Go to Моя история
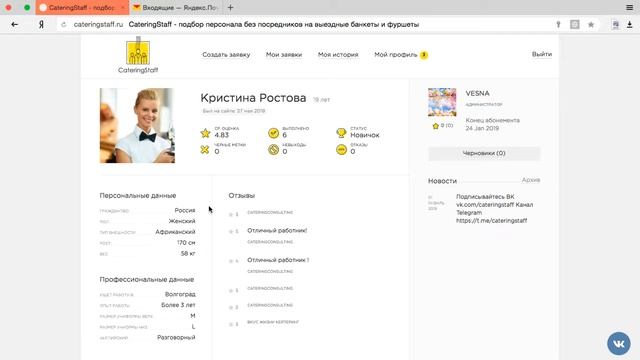640x360 pixels. coord(338,55)
